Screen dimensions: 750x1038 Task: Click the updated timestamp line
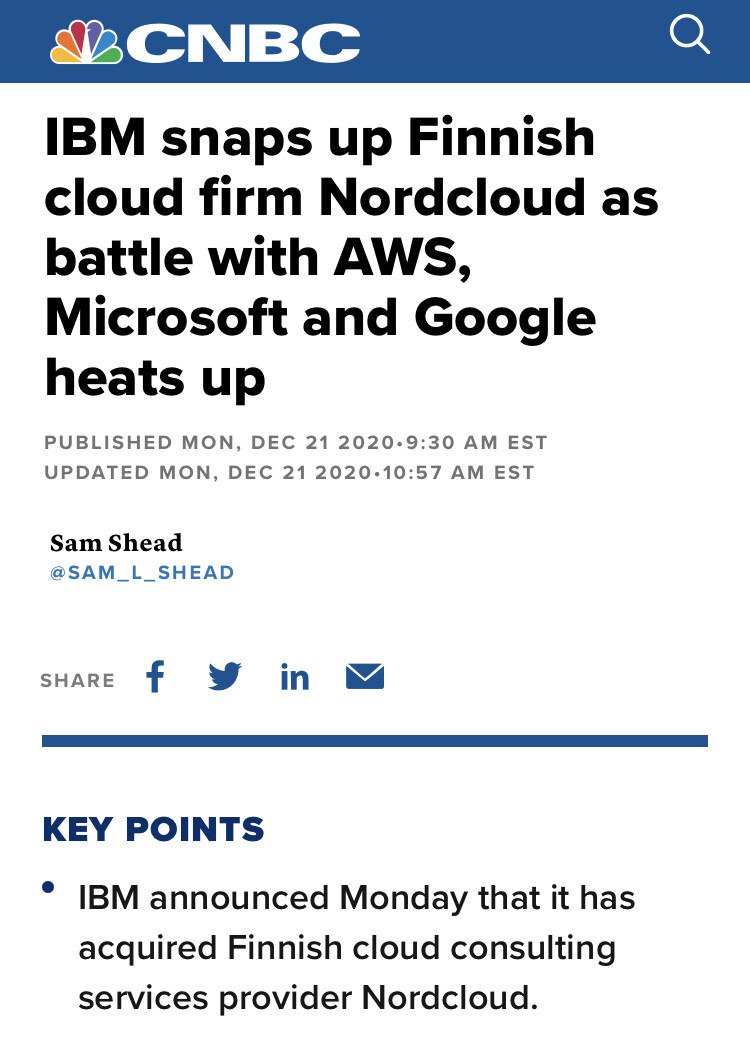coord(290,472)
